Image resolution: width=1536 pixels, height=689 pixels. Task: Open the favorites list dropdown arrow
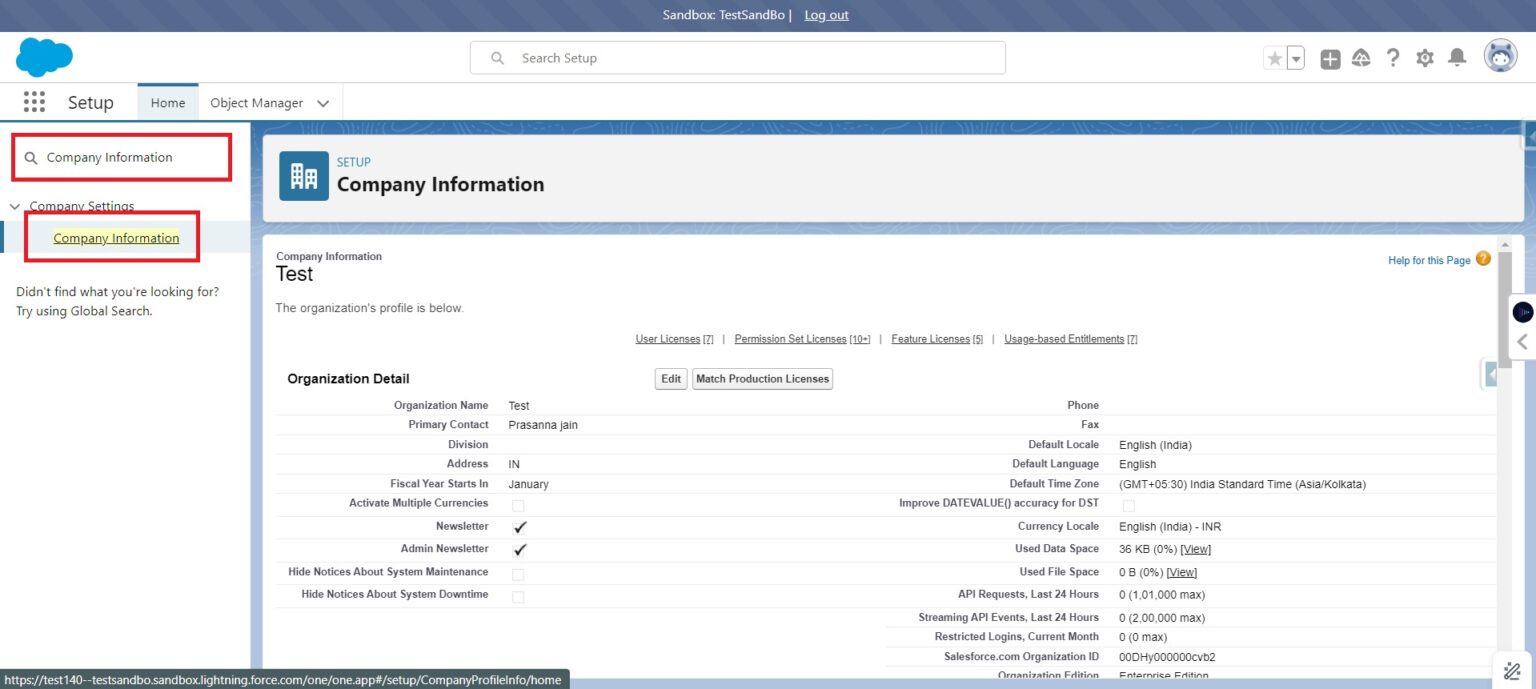point(1294,58)
